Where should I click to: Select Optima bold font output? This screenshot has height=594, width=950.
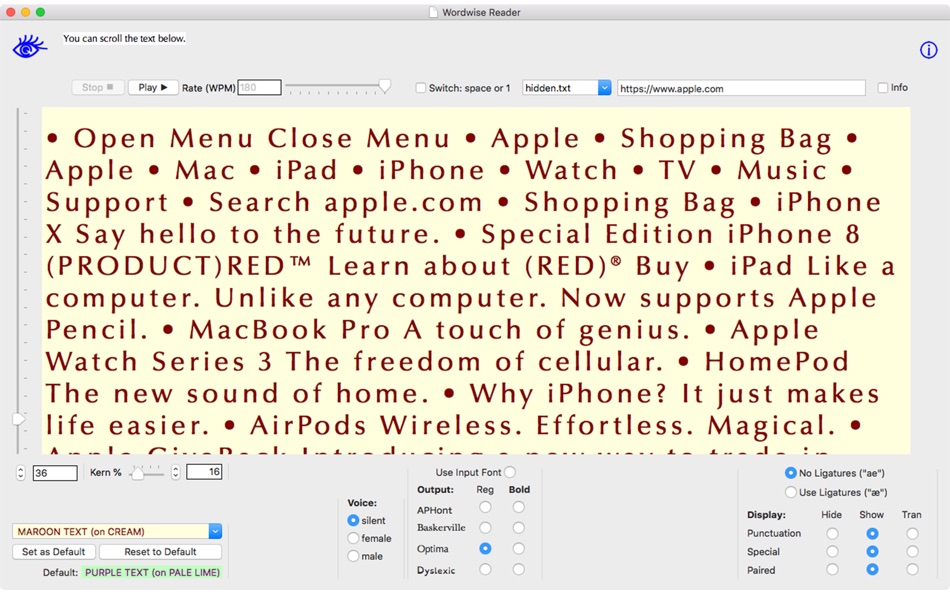(x=519, y=549)
